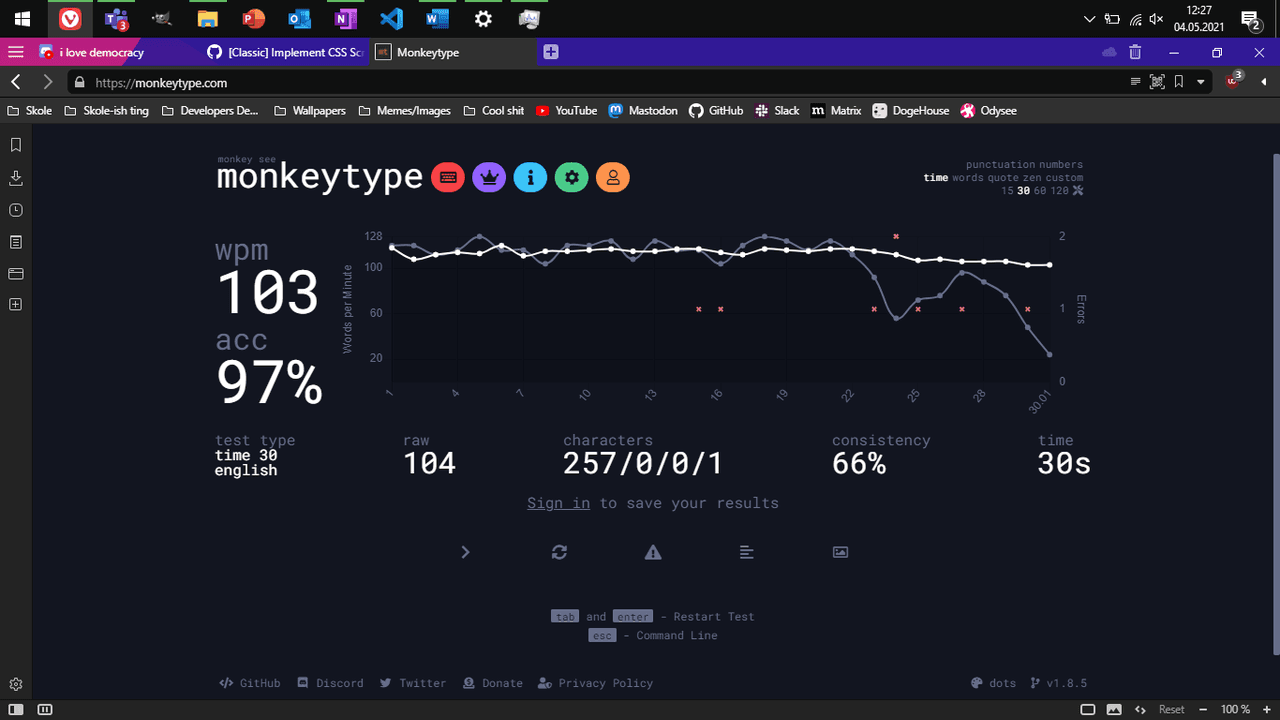Select the 120 second time option
1280x720 pixels.
coord(1059,191)
